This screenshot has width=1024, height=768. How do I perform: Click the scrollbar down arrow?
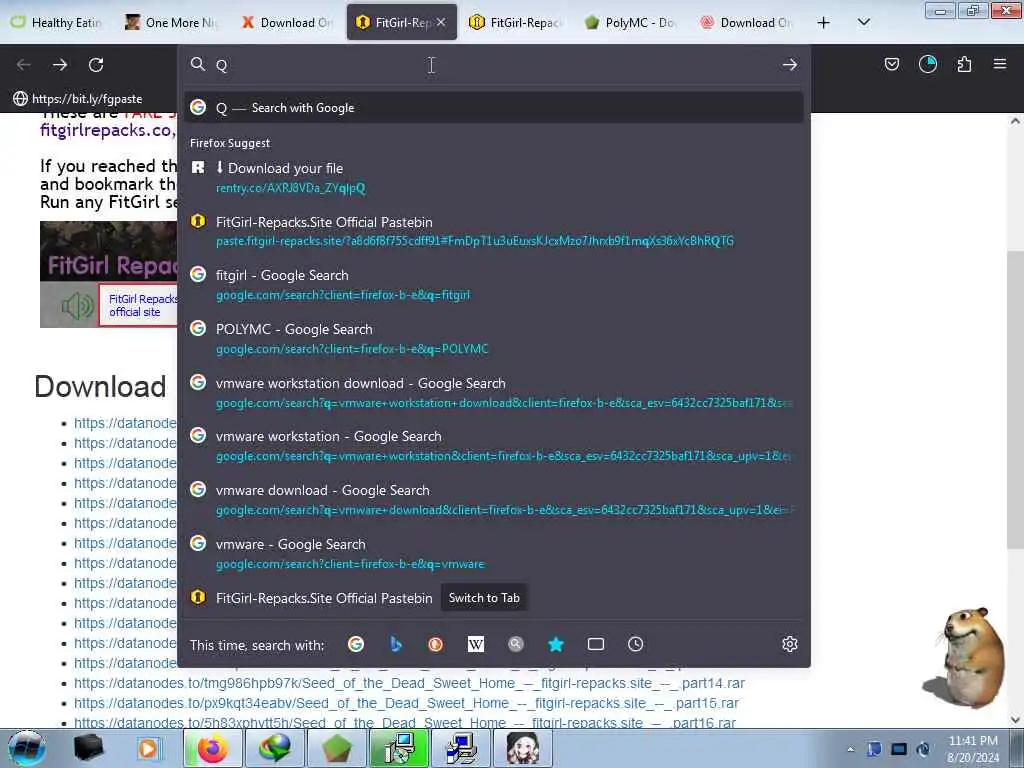coord(1015,720)
